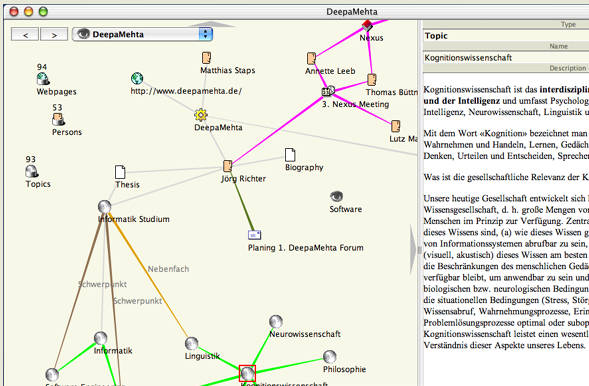589x386 pixels.
Task: Click the dropdown stepper arrows beside DeepaMehta
Action: (x=205, y=34)
